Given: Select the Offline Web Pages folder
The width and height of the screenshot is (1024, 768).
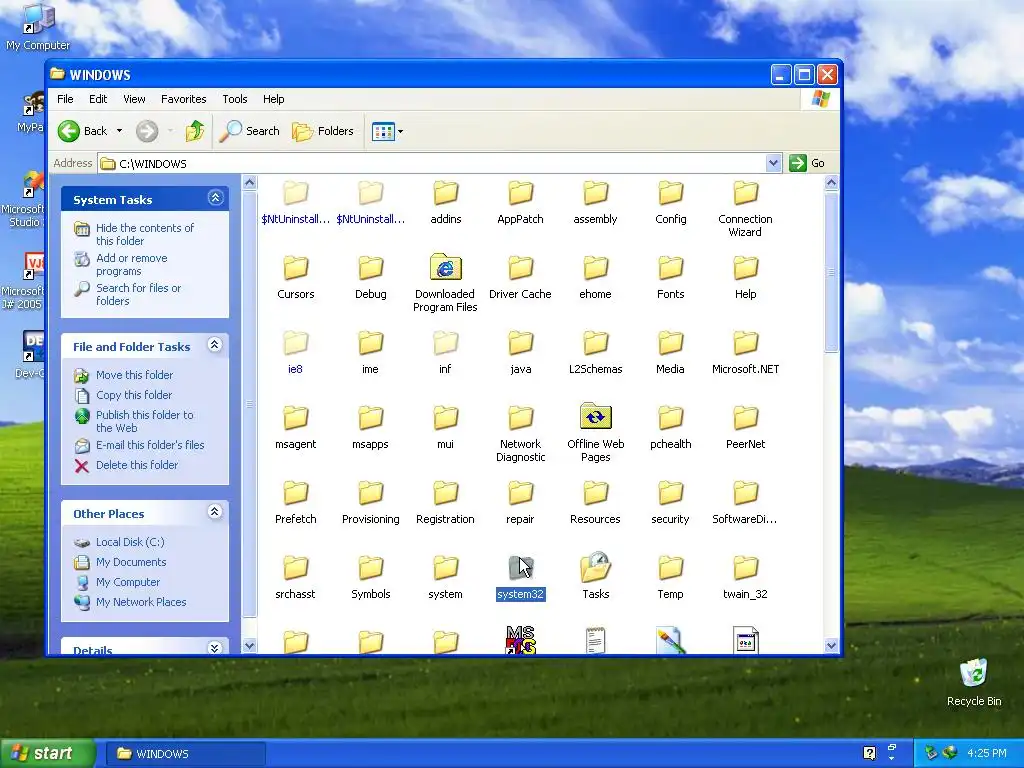Looking at the screenshot, I should coord(596,433).
